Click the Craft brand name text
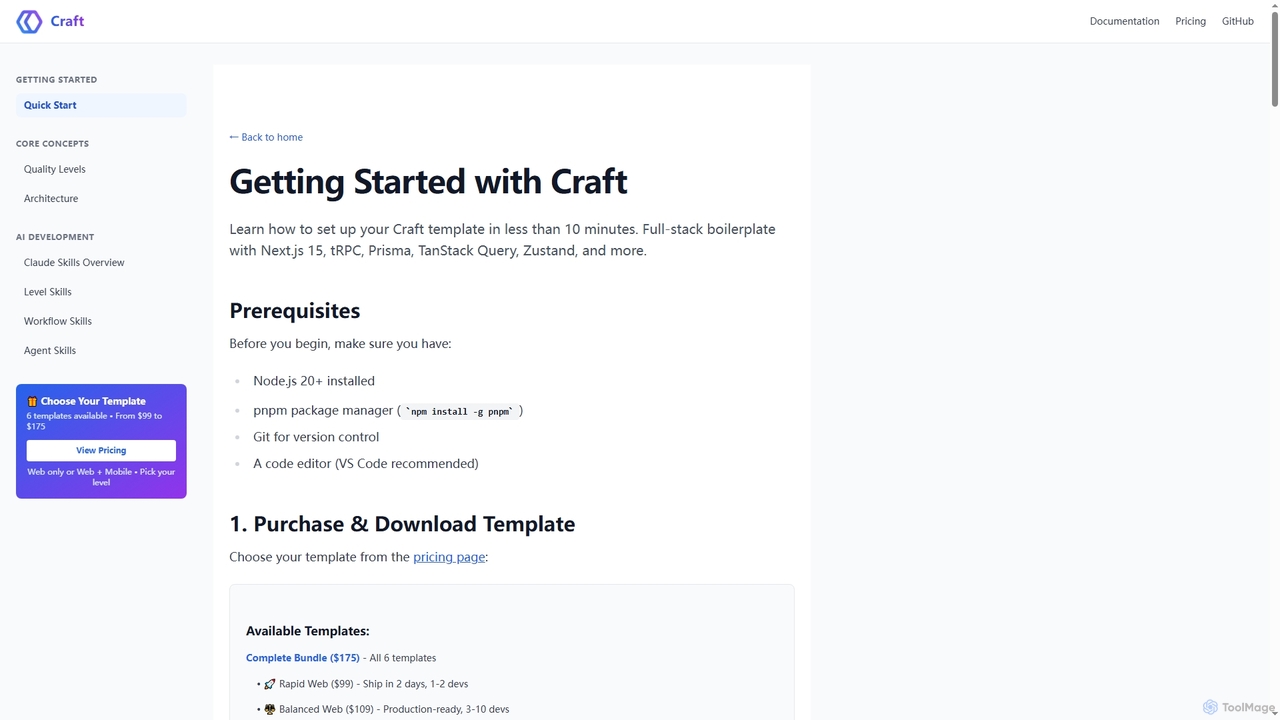This screenshot has height=720, width=1280. tap(67, 21)
